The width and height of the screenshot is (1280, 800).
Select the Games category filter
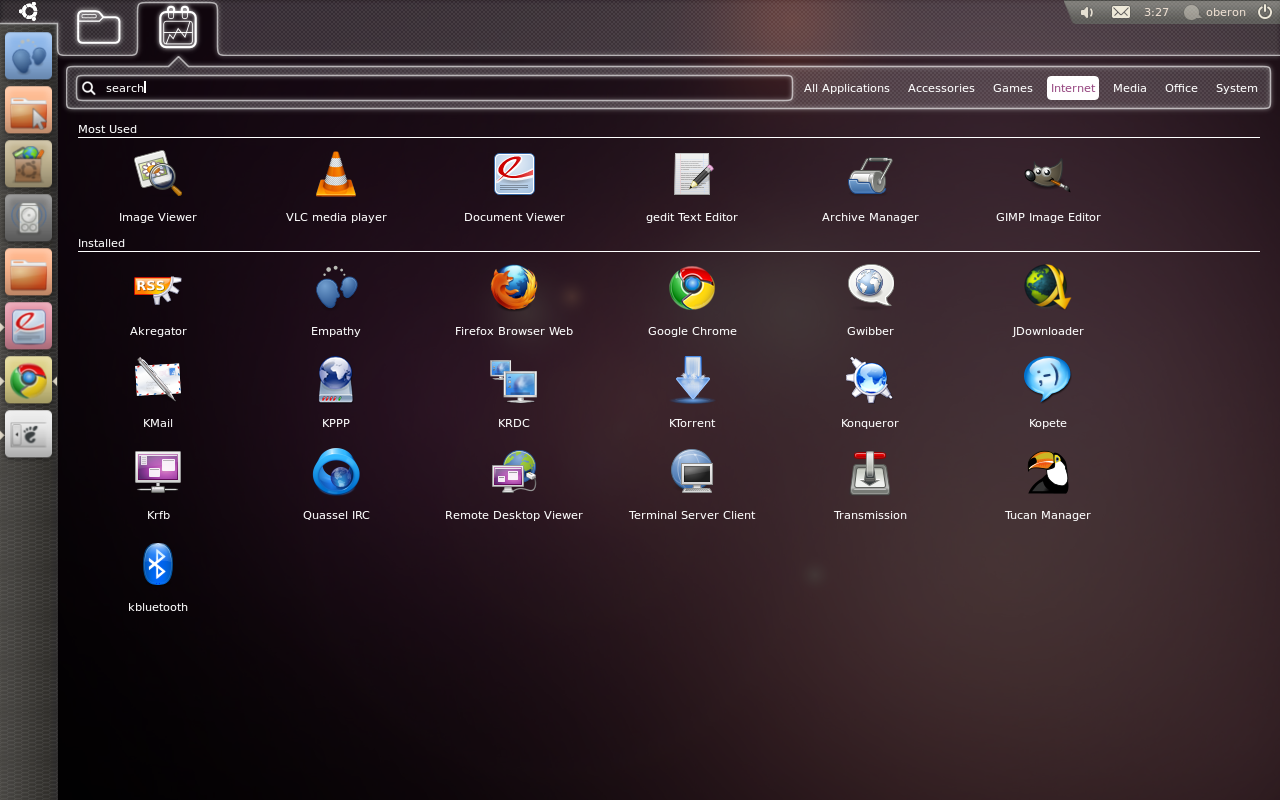(1012, 88)
